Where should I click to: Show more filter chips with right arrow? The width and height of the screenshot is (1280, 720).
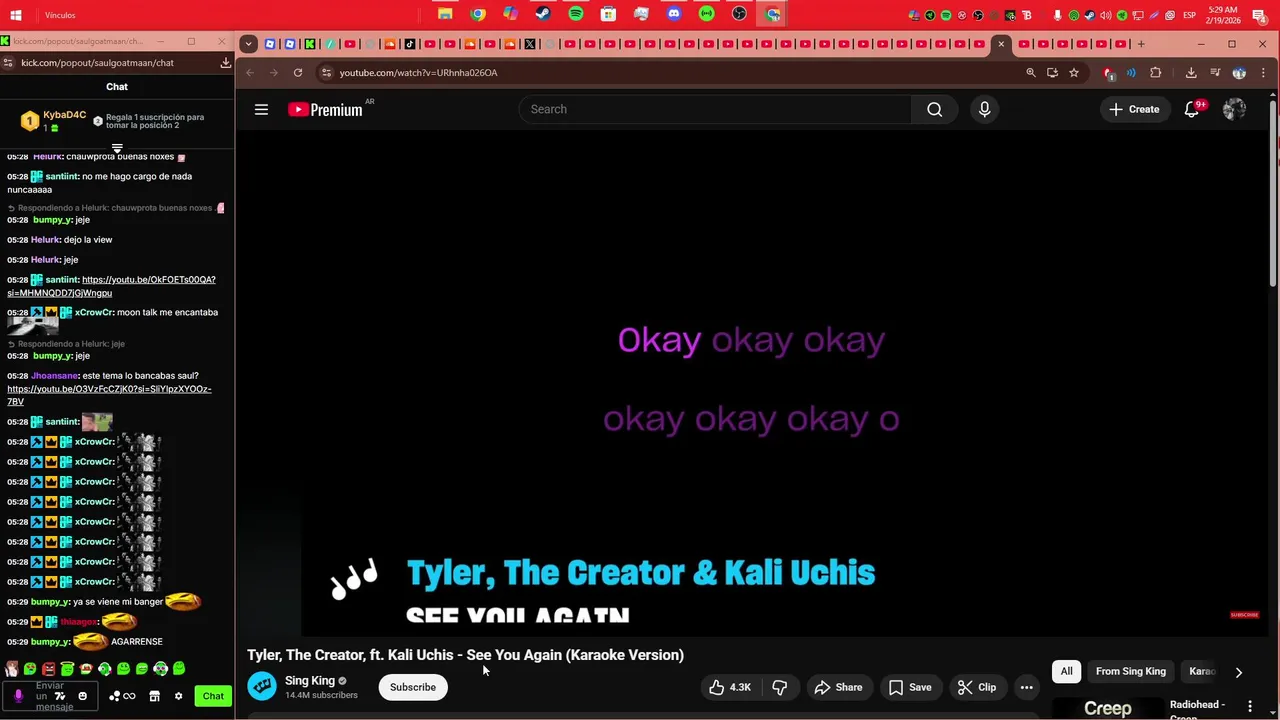[x=1238, y=672]
